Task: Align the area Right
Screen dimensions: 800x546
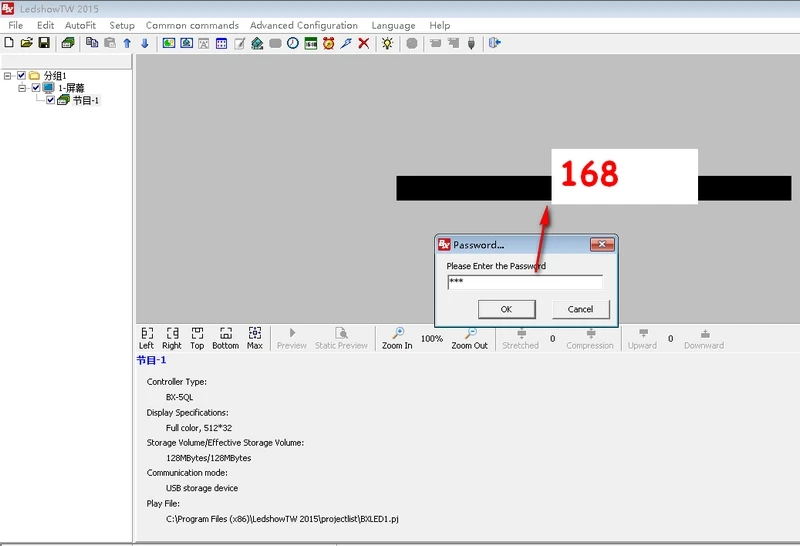Action: (172, 338)
